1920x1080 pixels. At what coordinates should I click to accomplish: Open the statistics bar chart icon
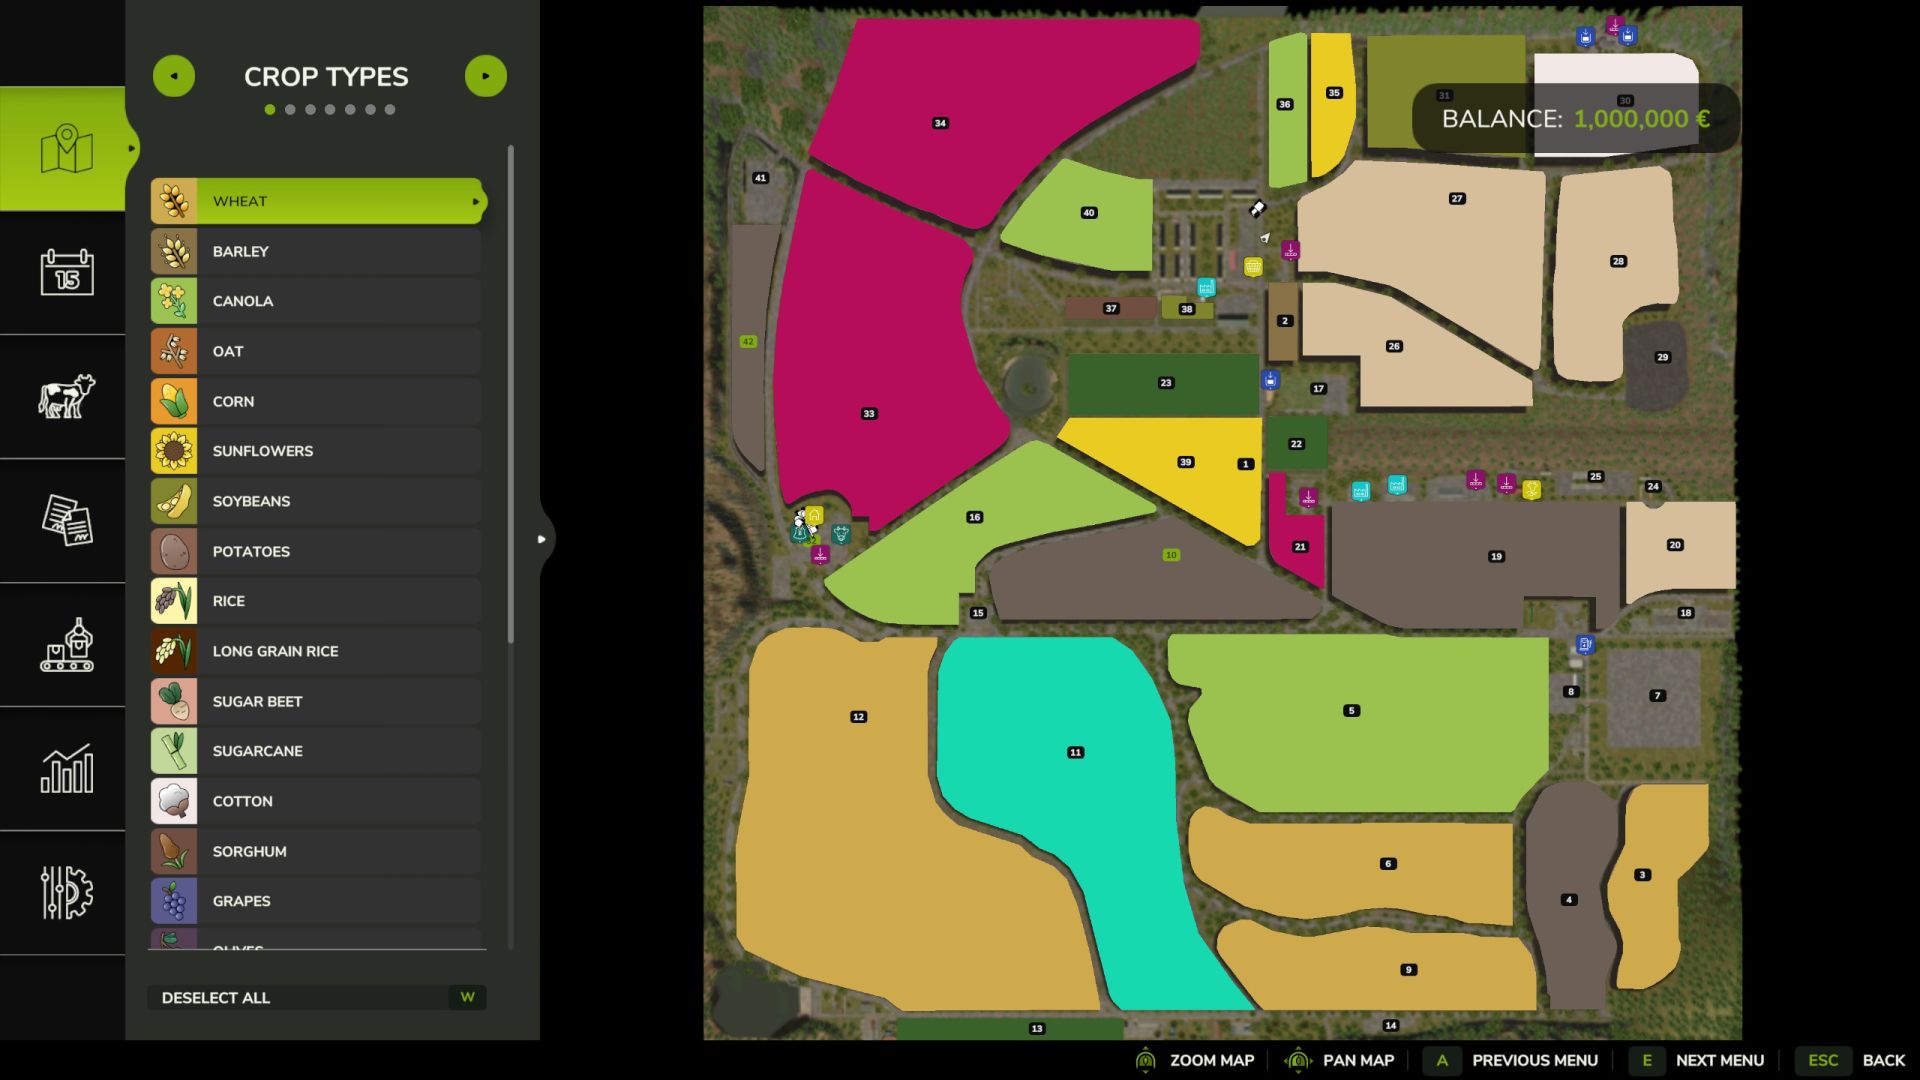tap(66, 768)
